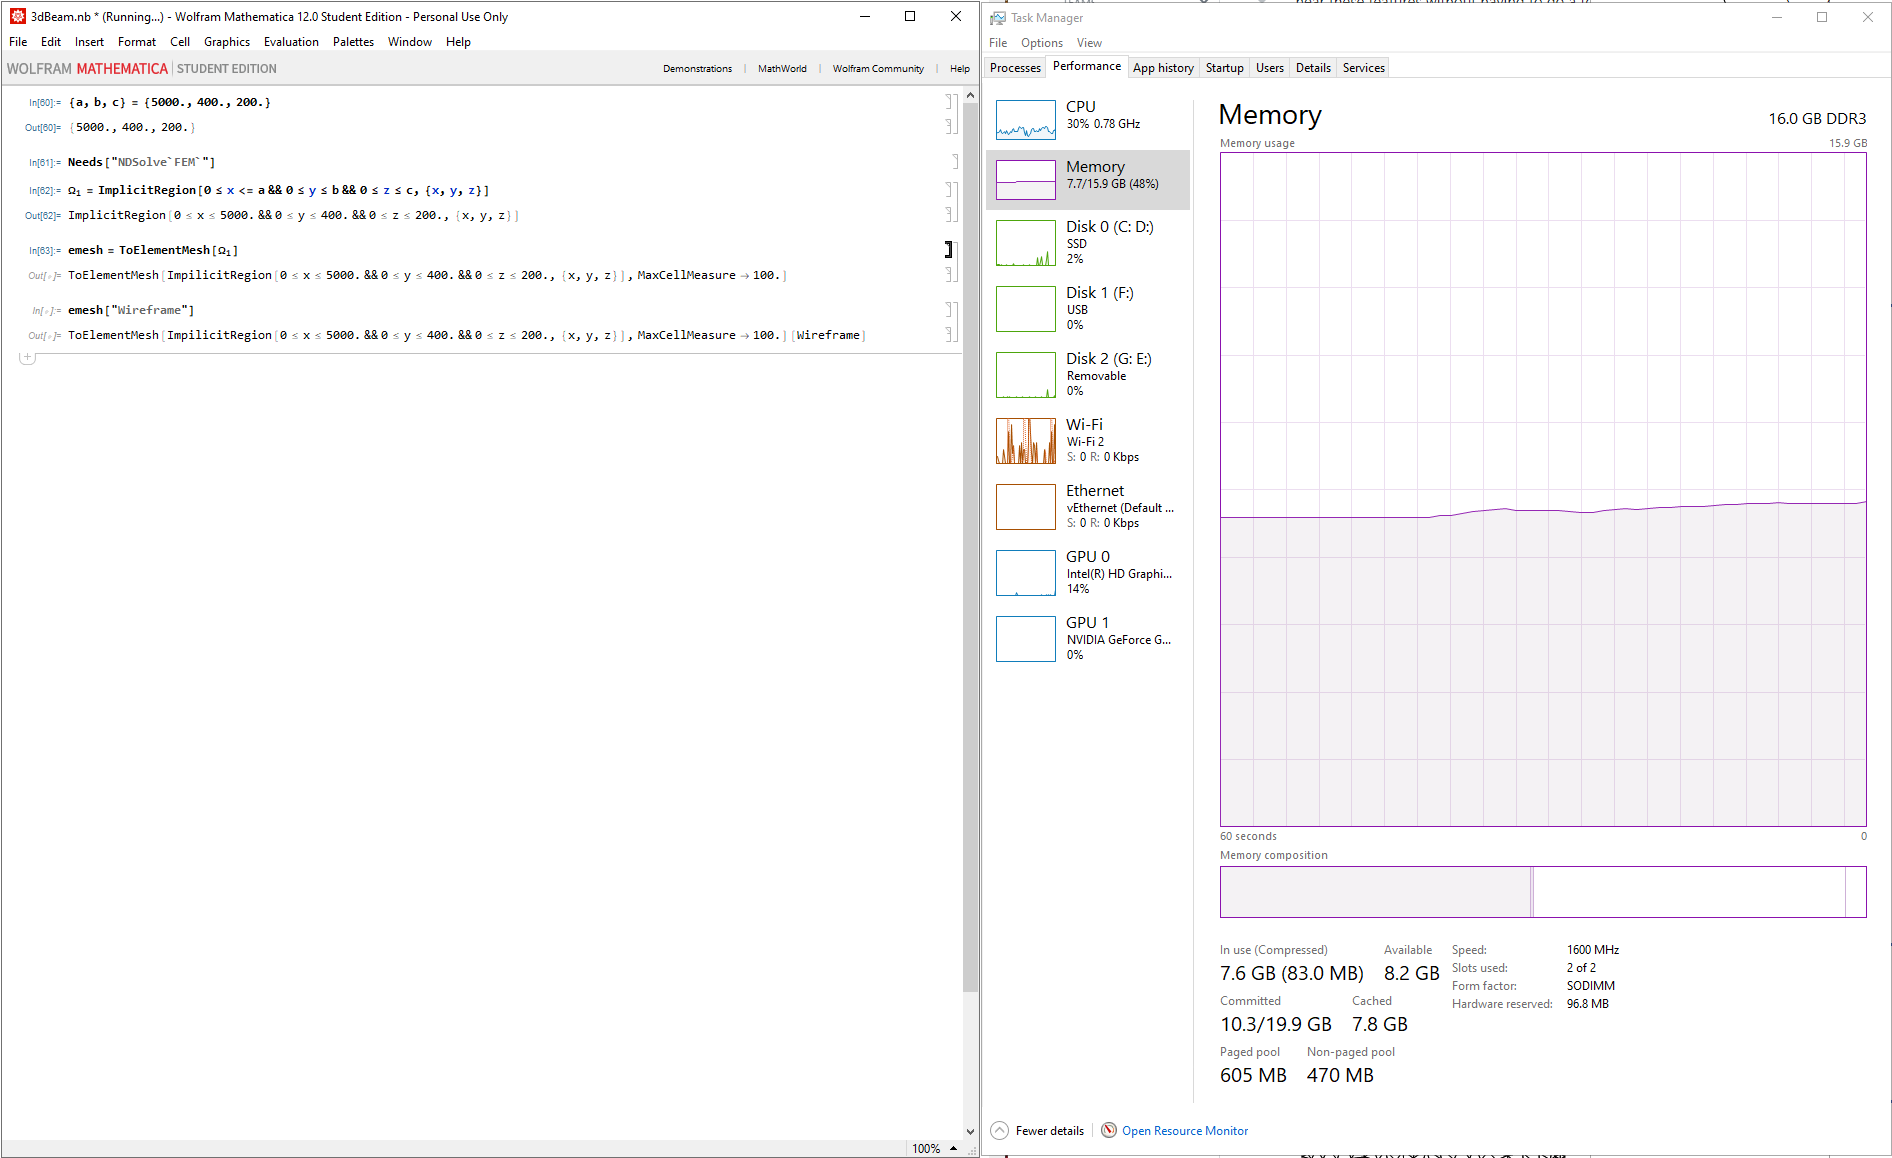Click the emesh["Wireframe"] input line
This screenshot has height=1158, width=1892.
coord(131,310)
